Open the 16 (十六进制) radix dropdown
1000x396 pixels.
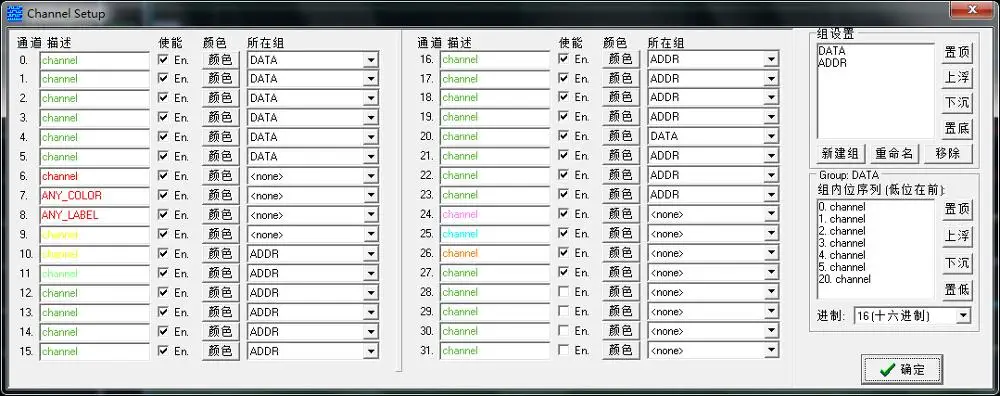pos(963,316)
